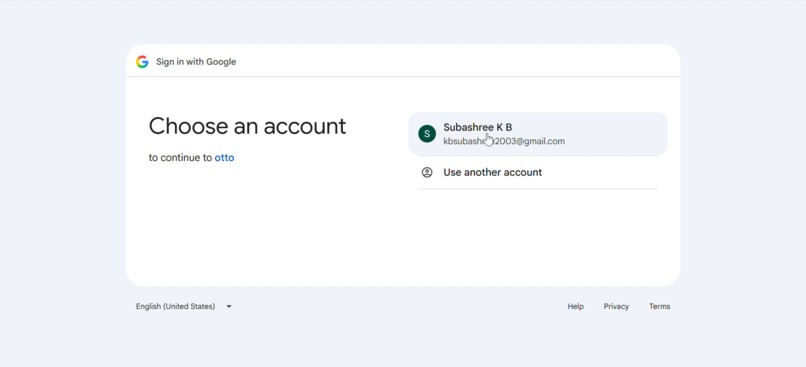Select the green S avatar icon

427,134
